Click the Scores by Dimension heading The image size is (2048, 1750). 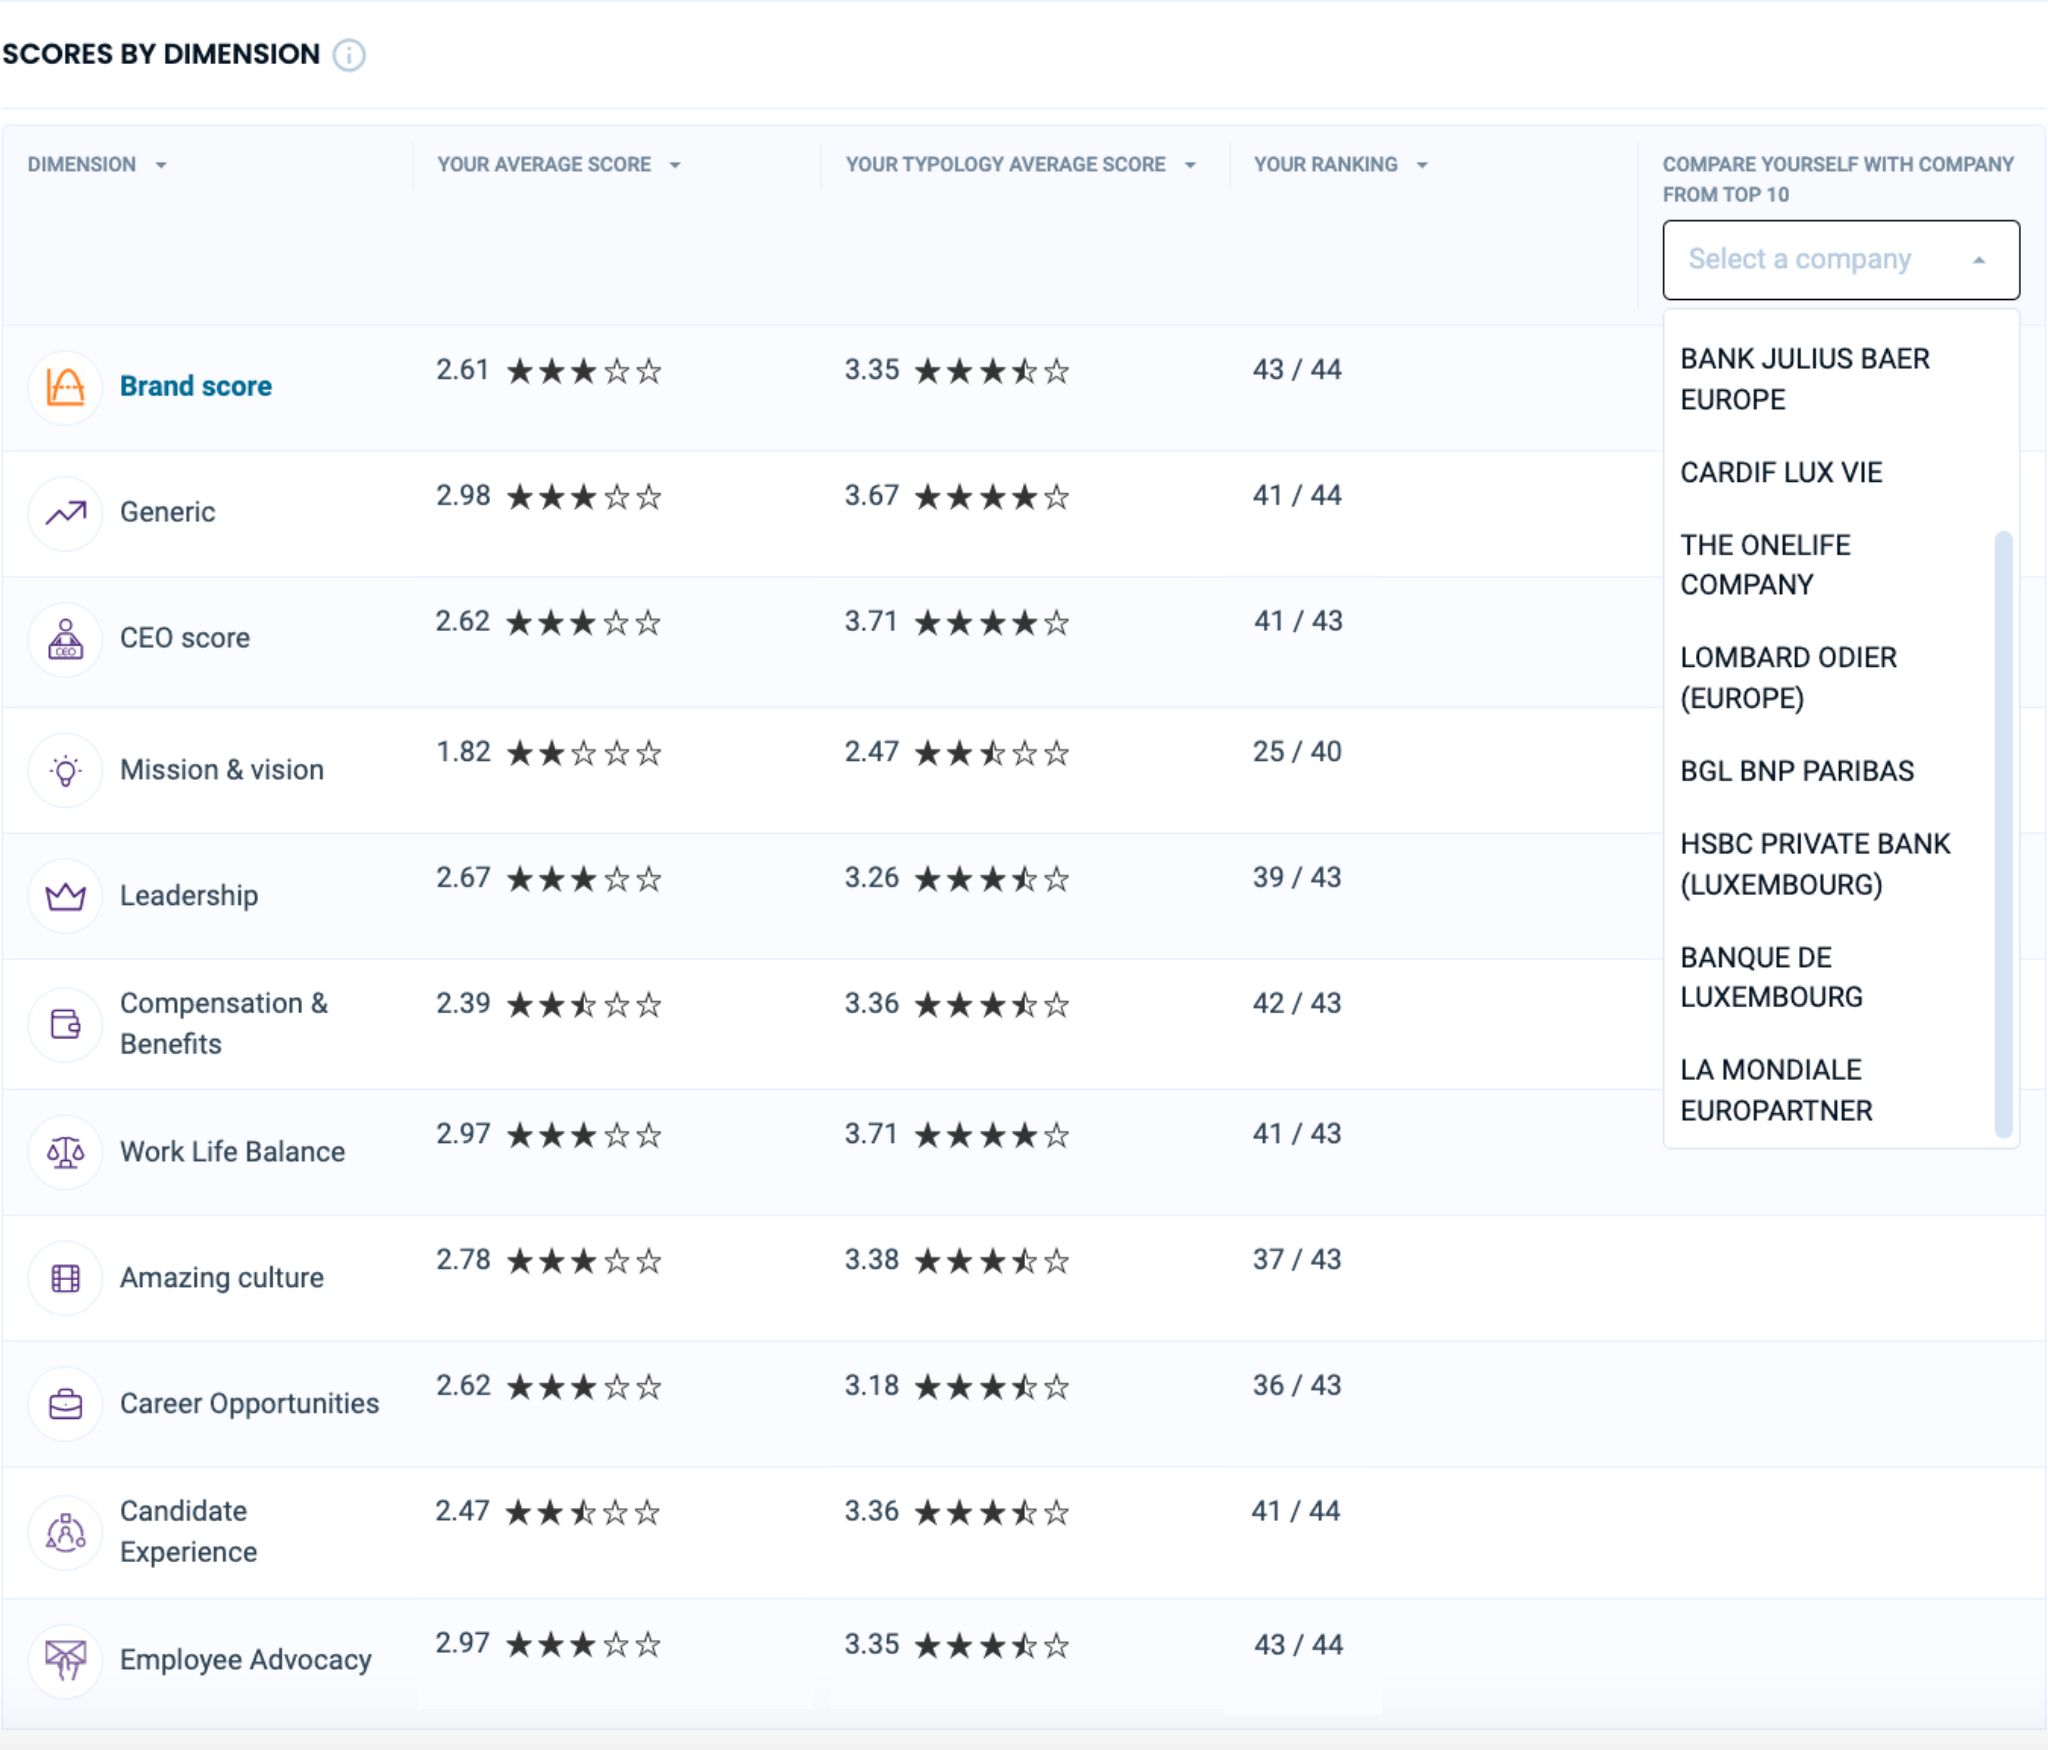tap(161, 54)
